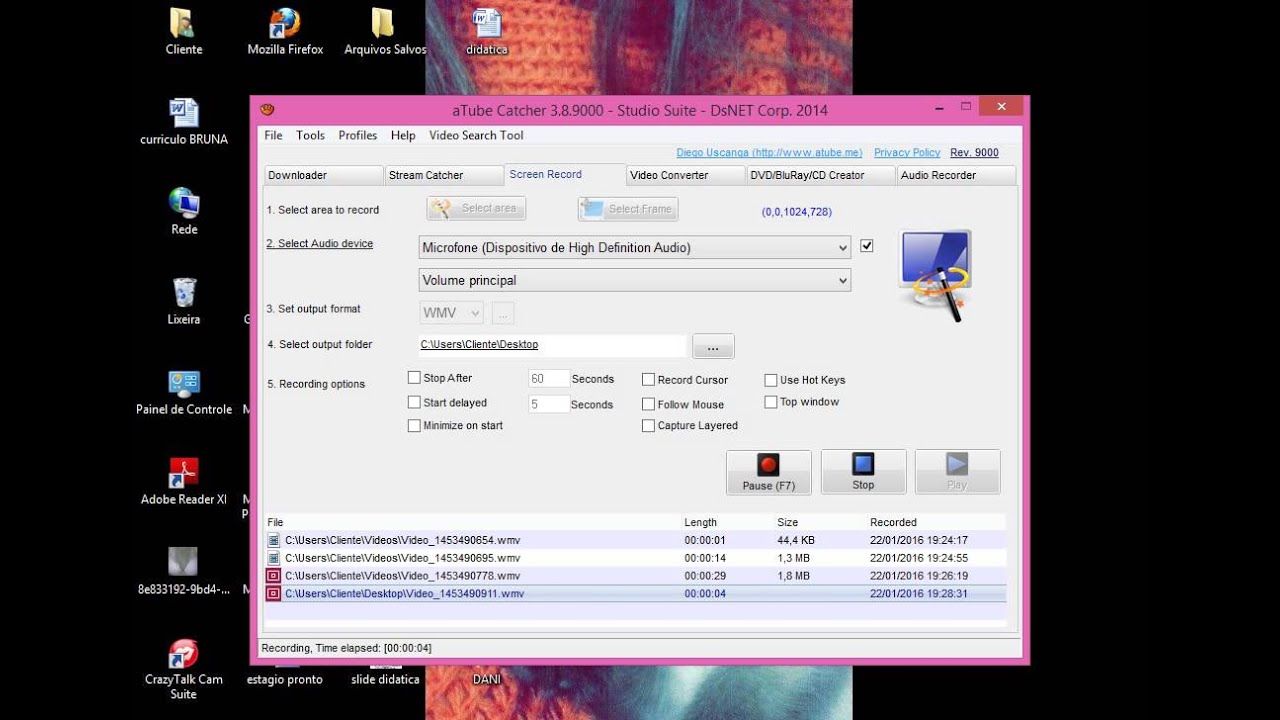This screenshot has height=720, width=1280.
Task: Click the Select Frame button
Action: [x=628, y=209]
